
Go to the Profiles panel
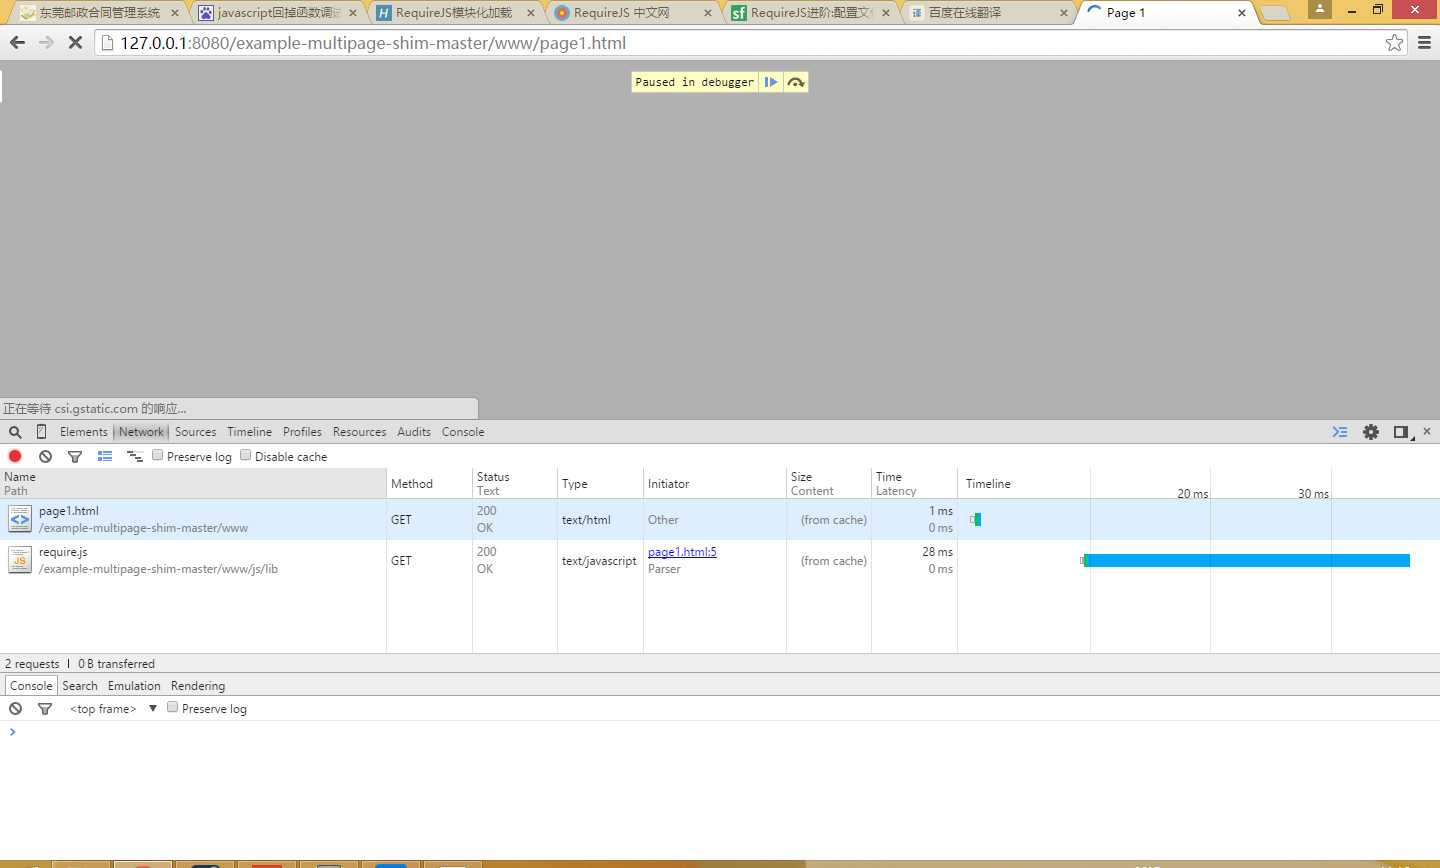pos(302,432)
